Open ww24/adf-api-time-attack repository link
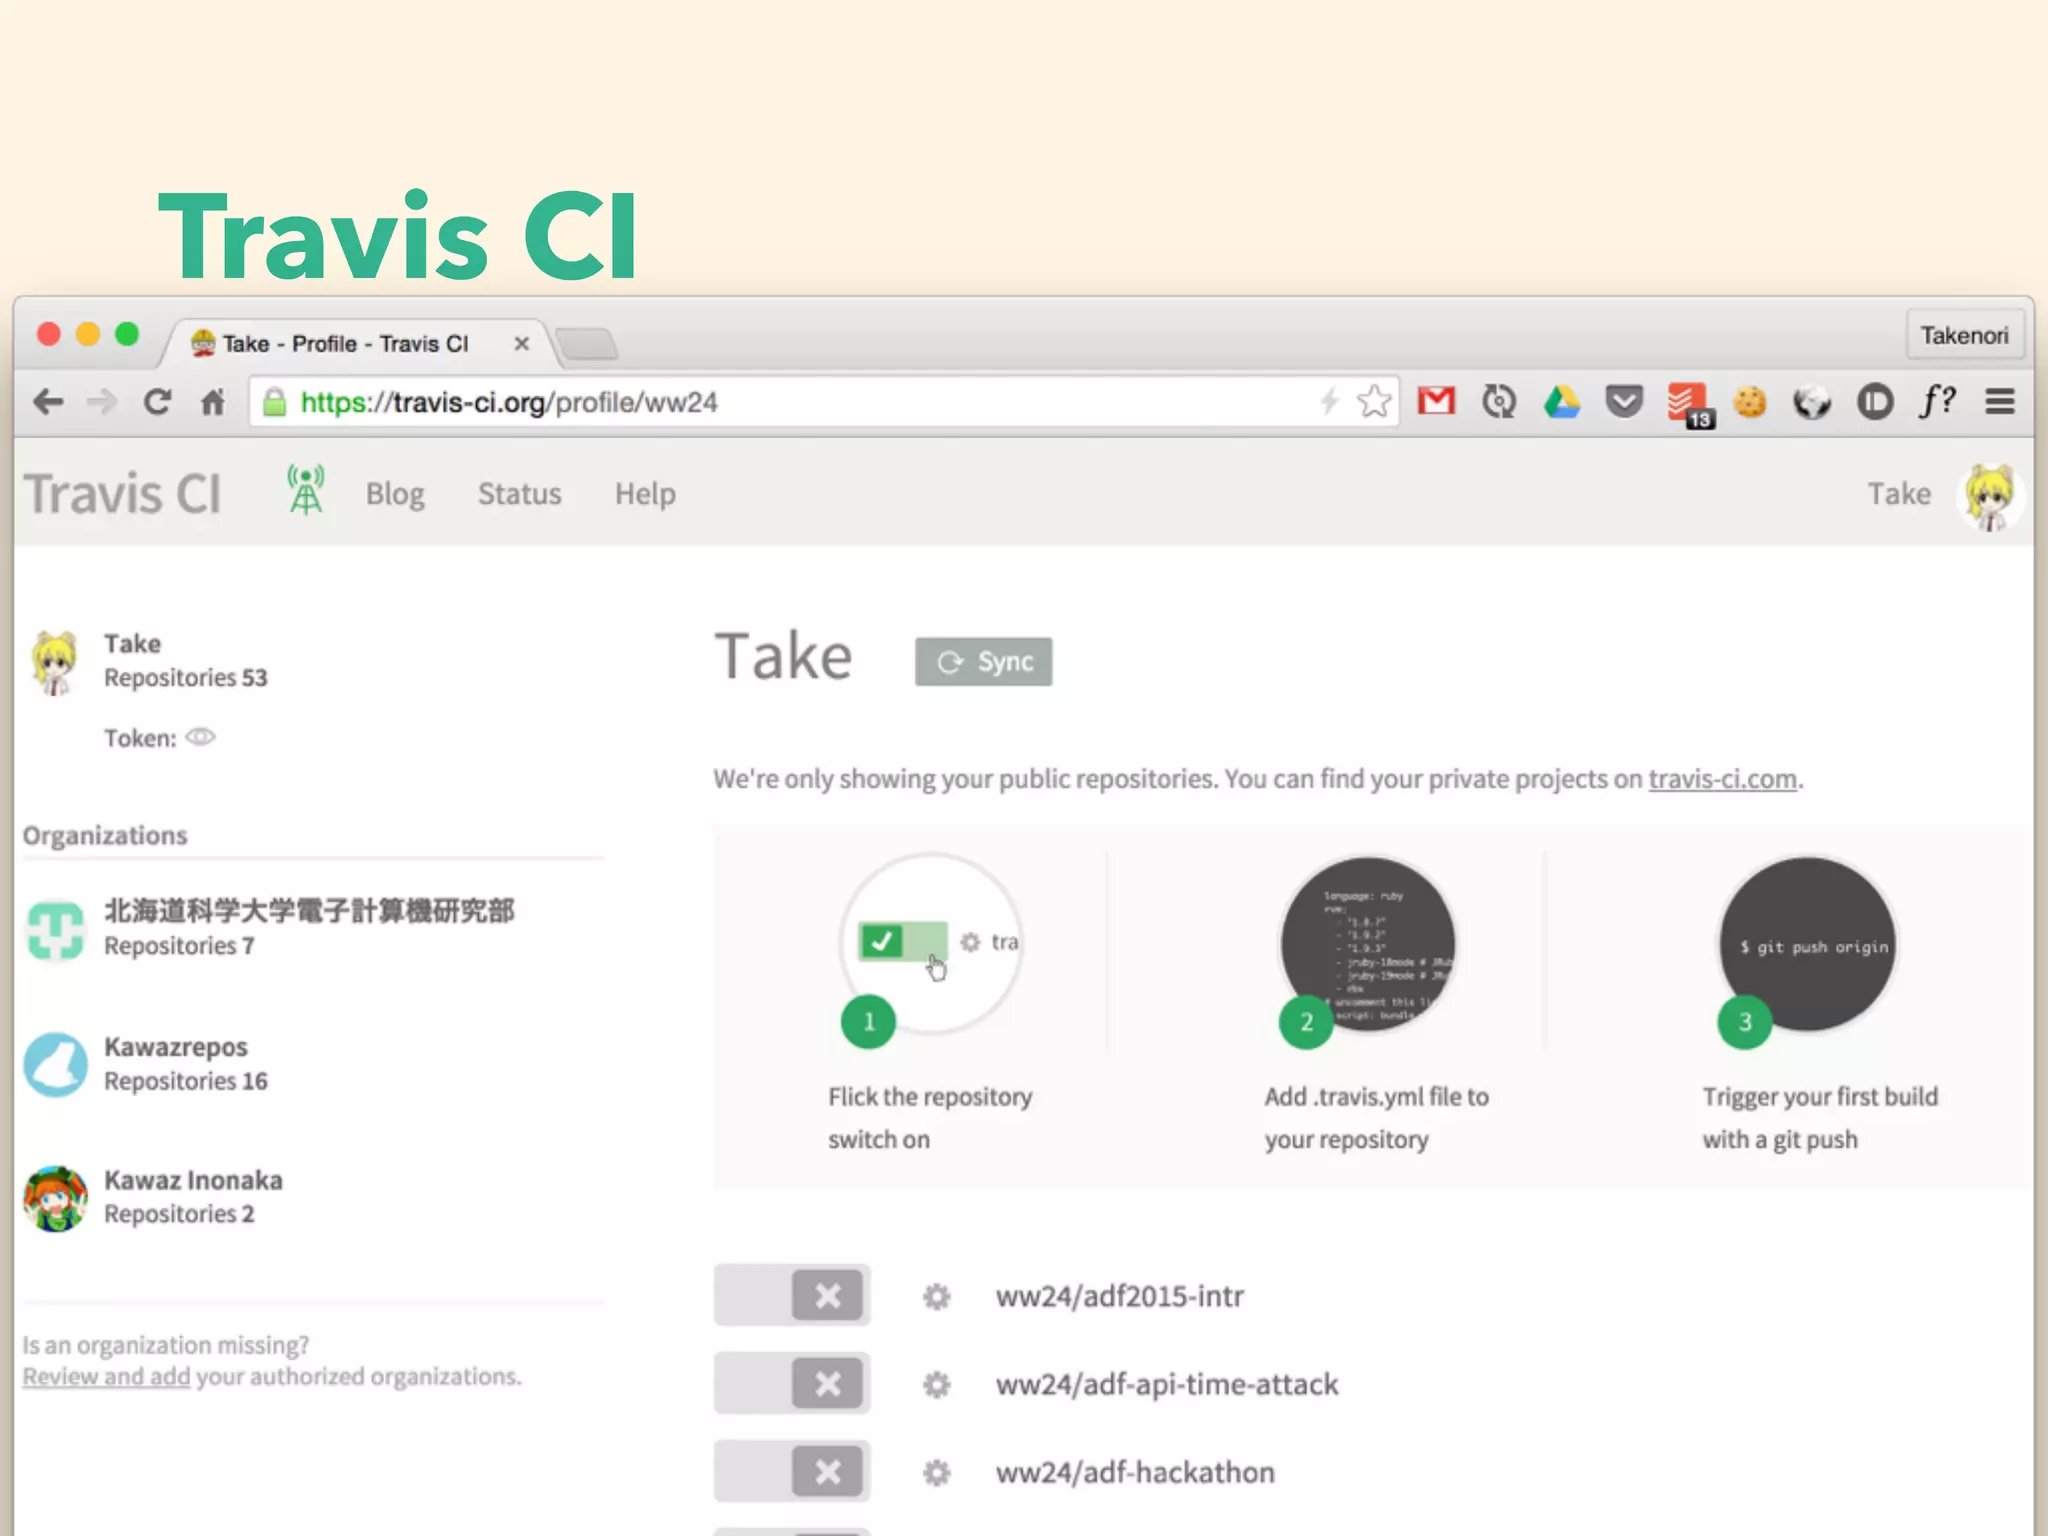Viewport: 2048px width, 1536px height. [x=1166, y=1385]
